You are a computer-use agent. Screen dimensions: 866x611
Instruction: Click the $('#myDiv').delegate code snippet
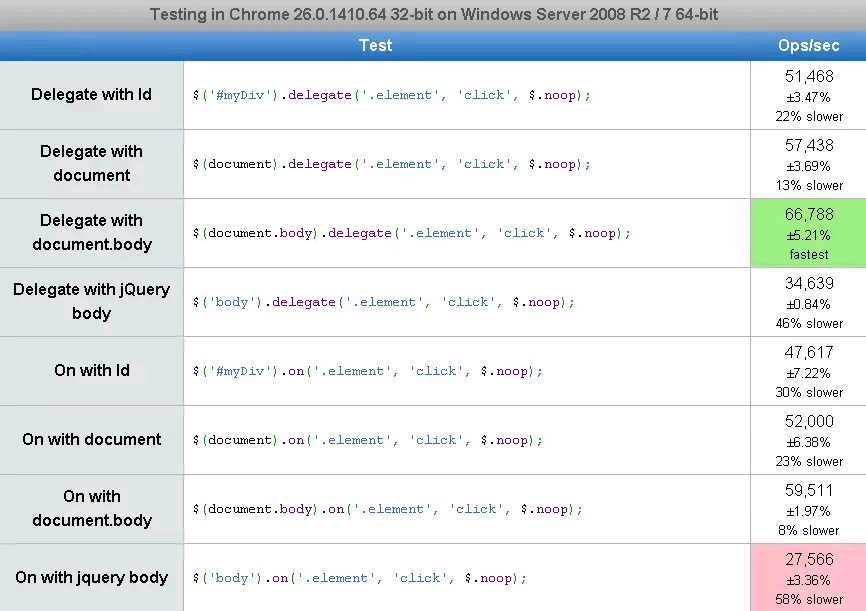pyautogui.click(x=391, y=96)
